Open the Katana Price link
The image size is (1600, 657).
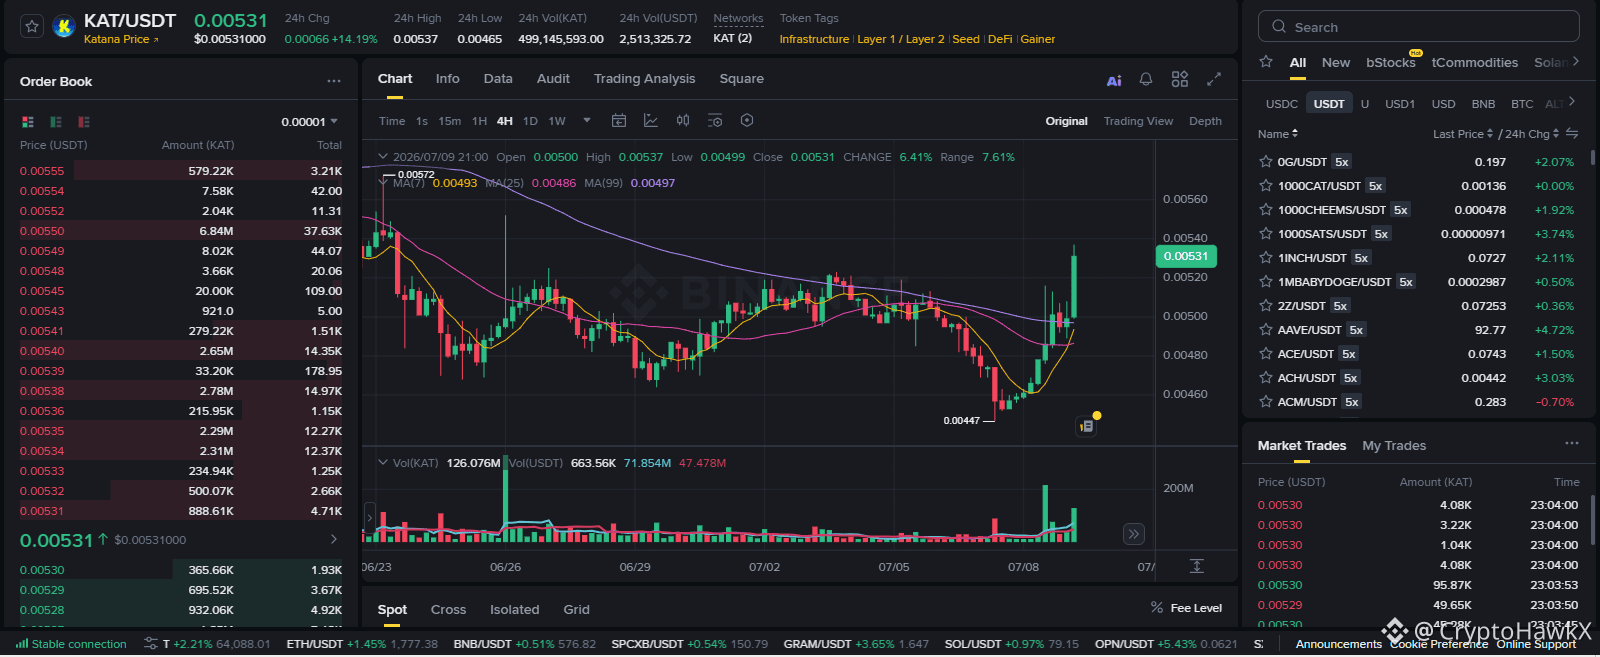[x=121, y=39]
